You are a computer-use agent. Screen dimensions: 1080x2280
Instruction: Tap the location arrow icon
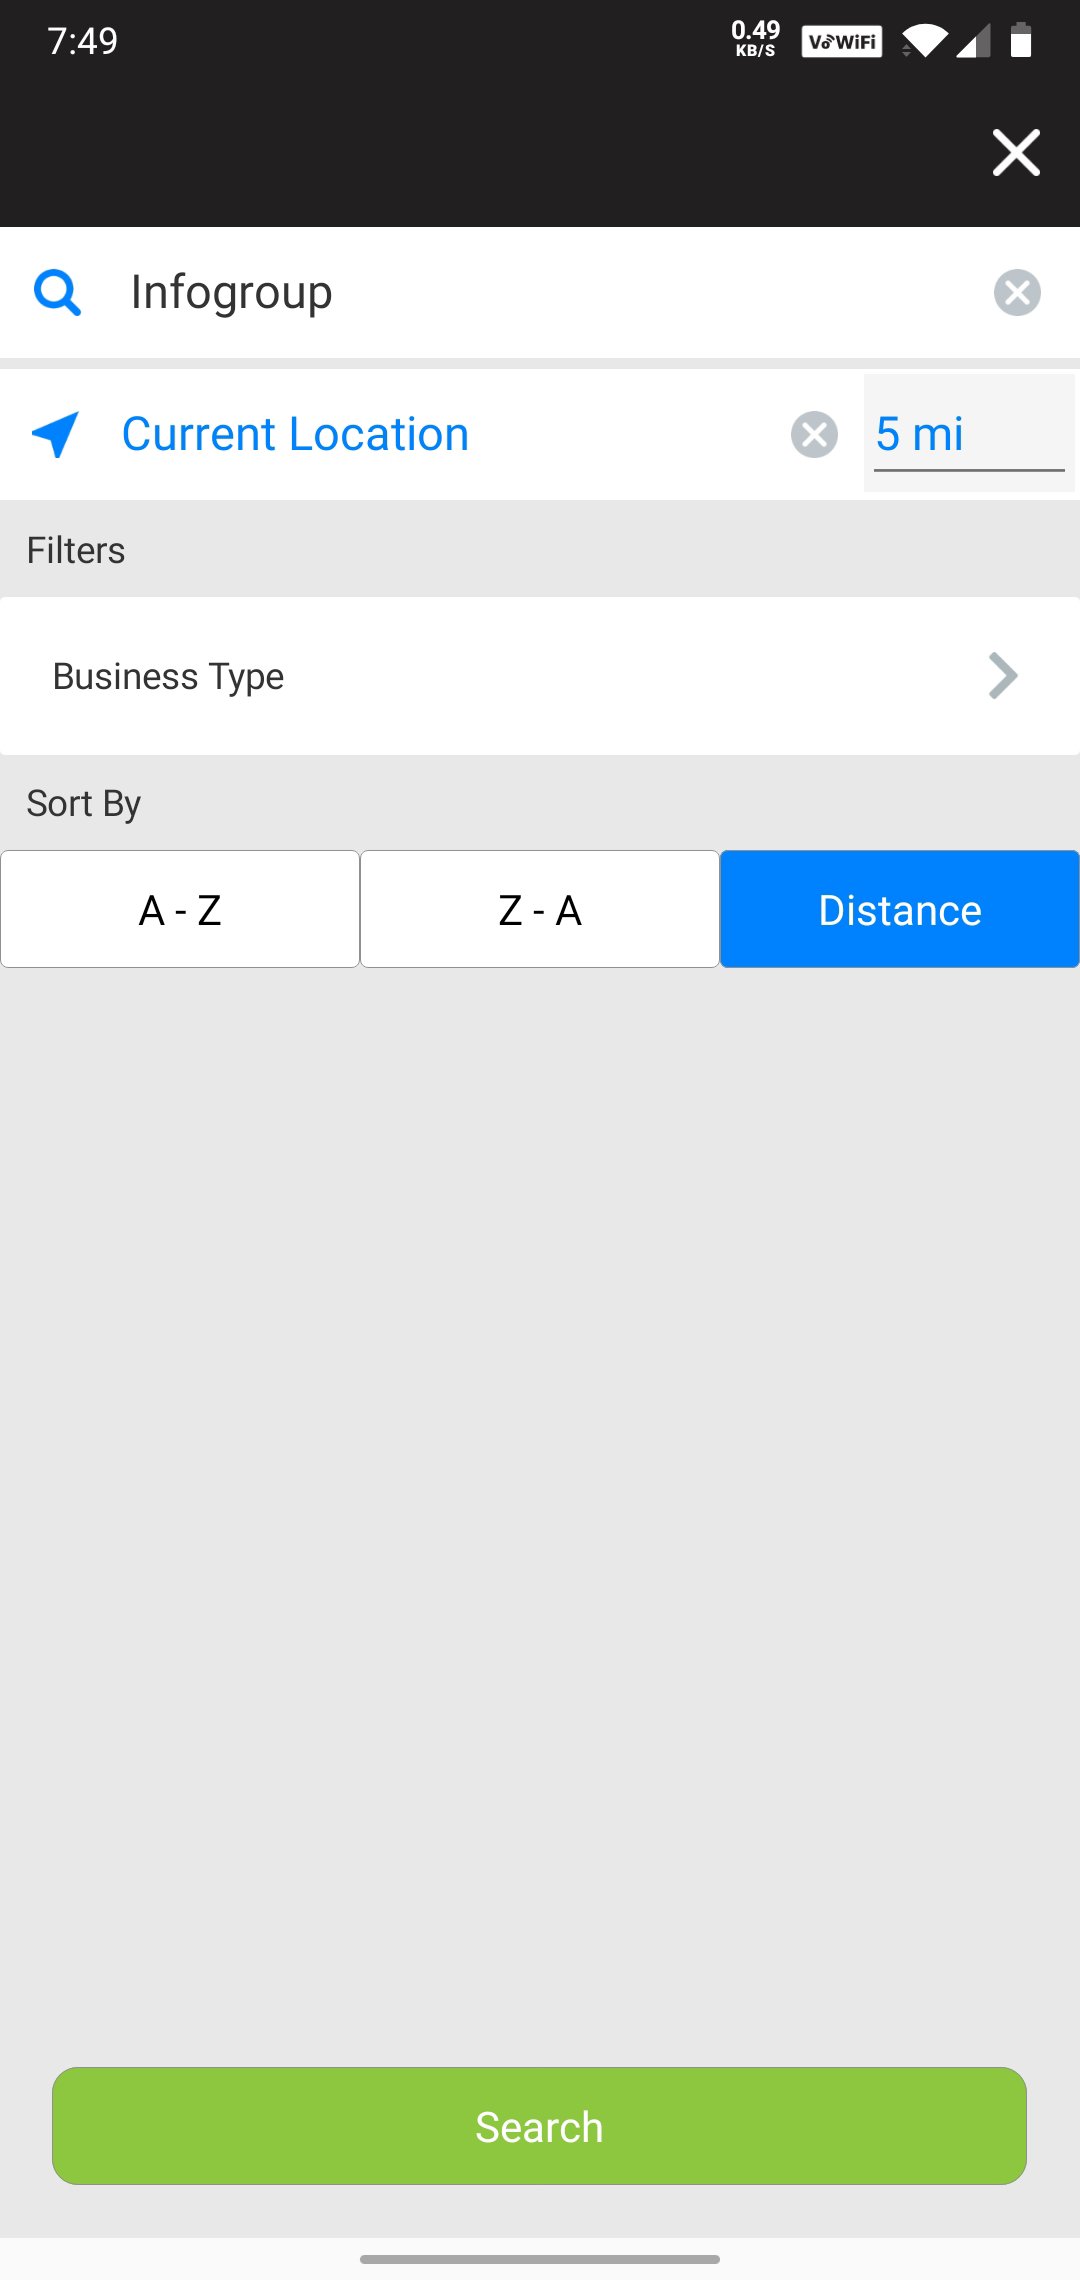tap(55, 434)
